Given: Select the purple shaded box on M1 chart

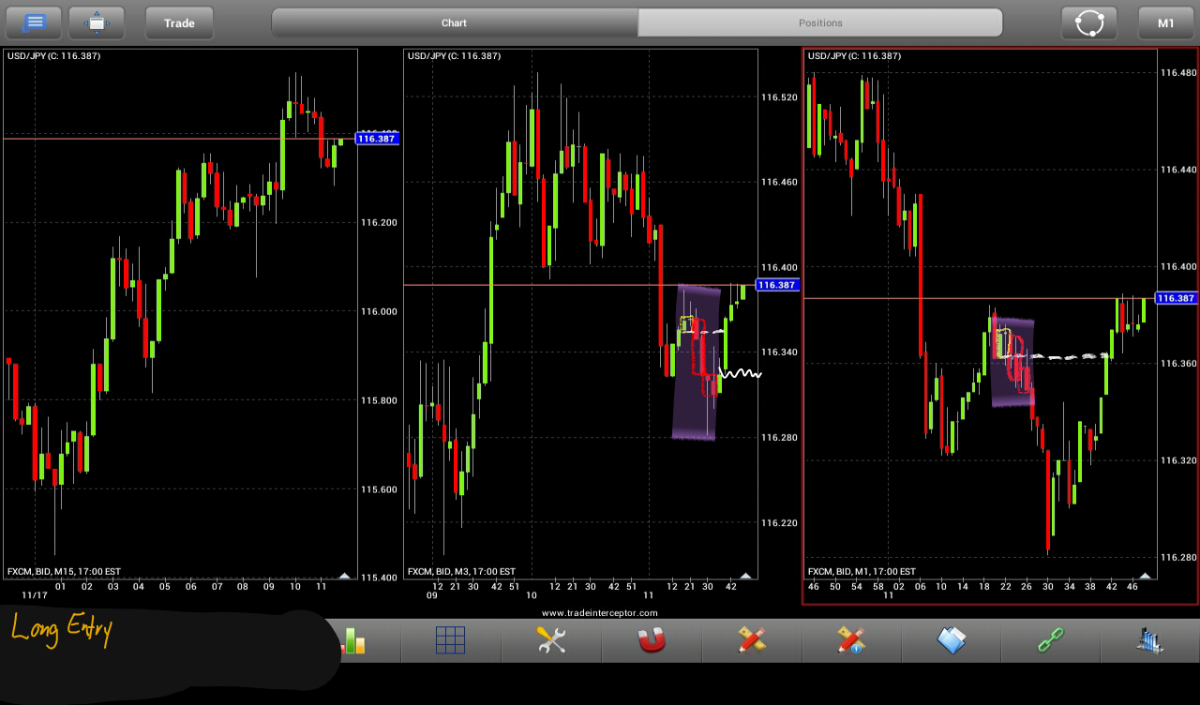Looking at the screenshot, I should click(x=1012, y=363).
